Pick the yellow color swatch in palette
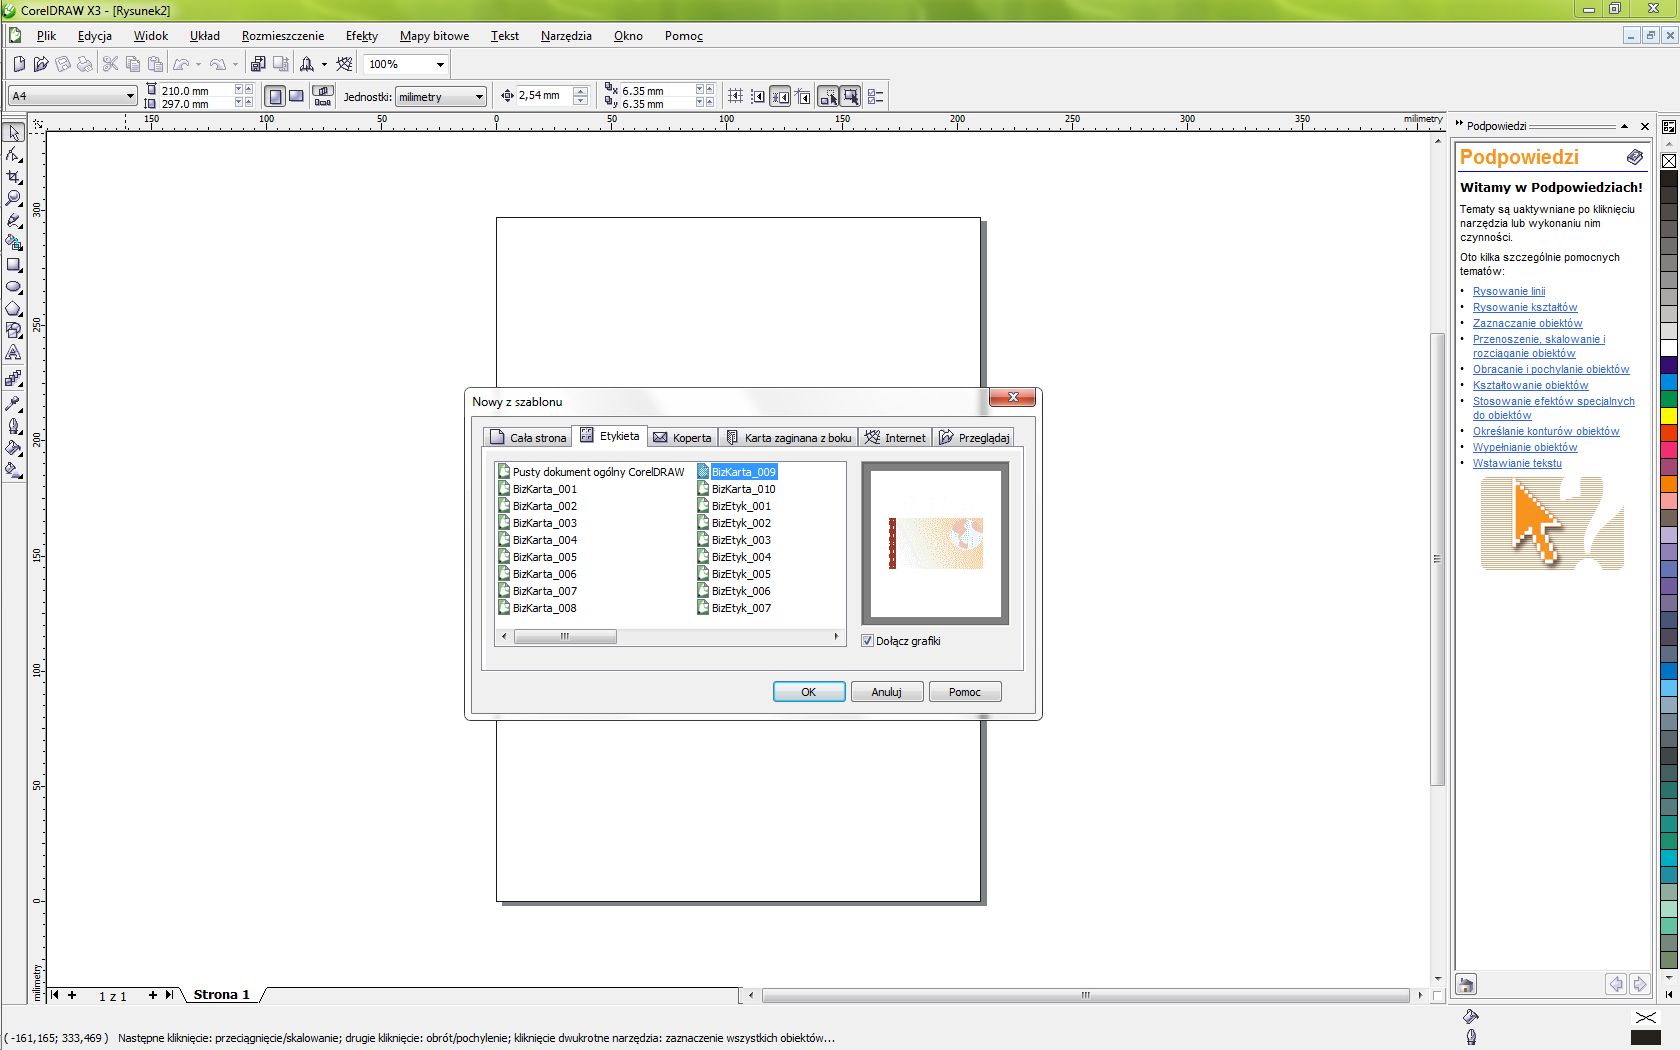 (x=1669, y=415)
